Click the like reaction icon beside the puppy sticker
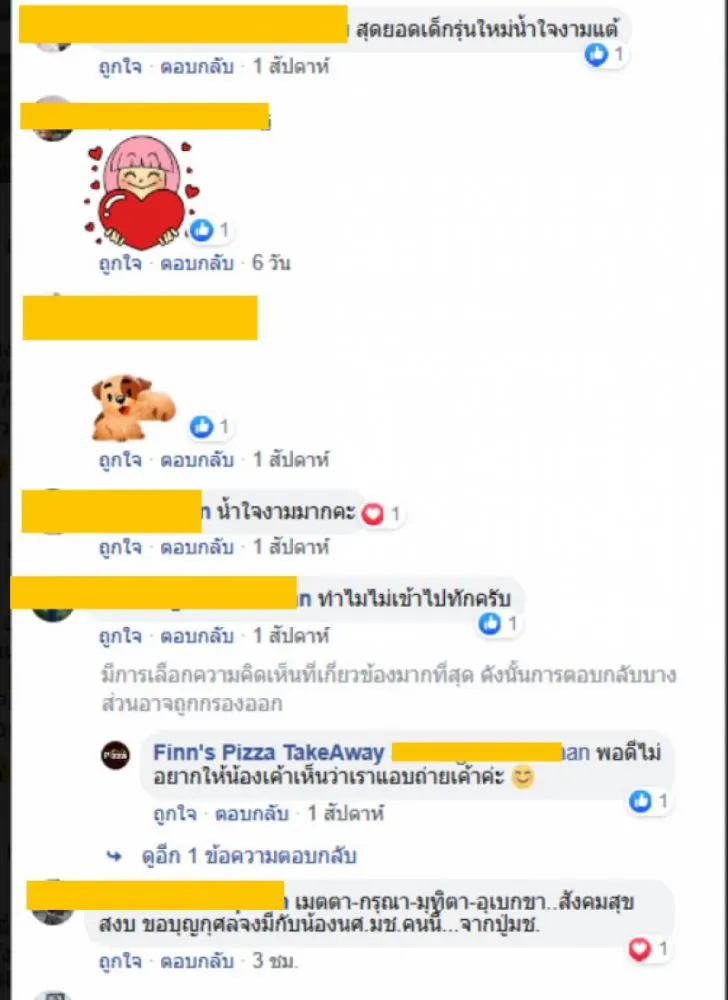The height and width of the screenshot is (1000, 728). coord(201,426)
